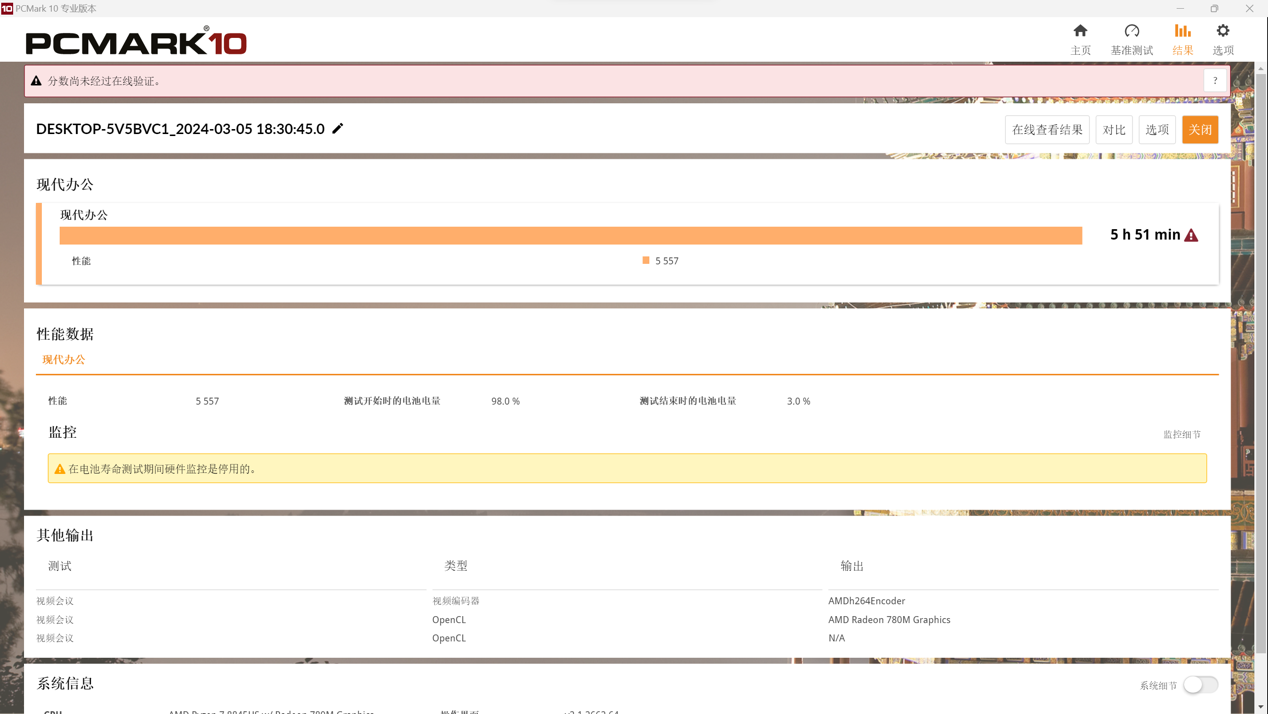The image size is (1268, 714).
Task: Click the pencil edit icon beside result name
Action: (x=338, y=128)
